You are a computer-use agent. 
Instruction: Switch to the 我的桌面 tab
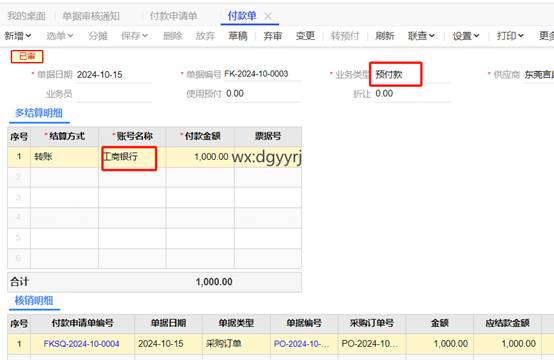point(26,16)
